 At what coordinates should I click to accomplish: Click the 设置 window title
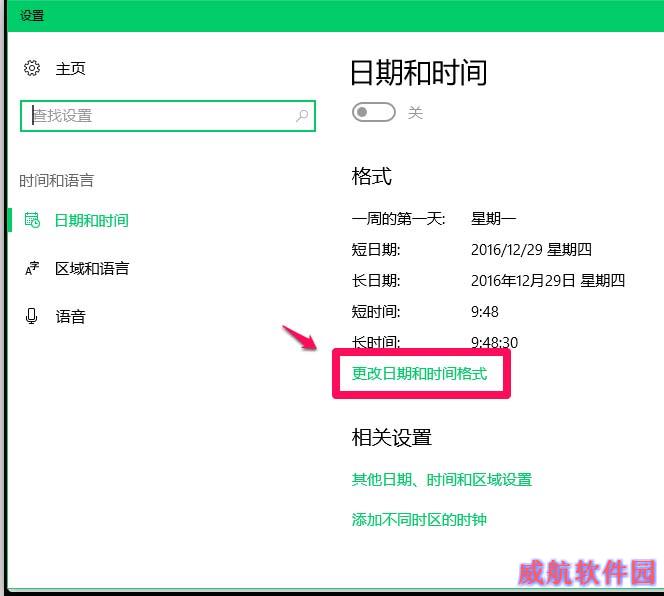point(32,16)
